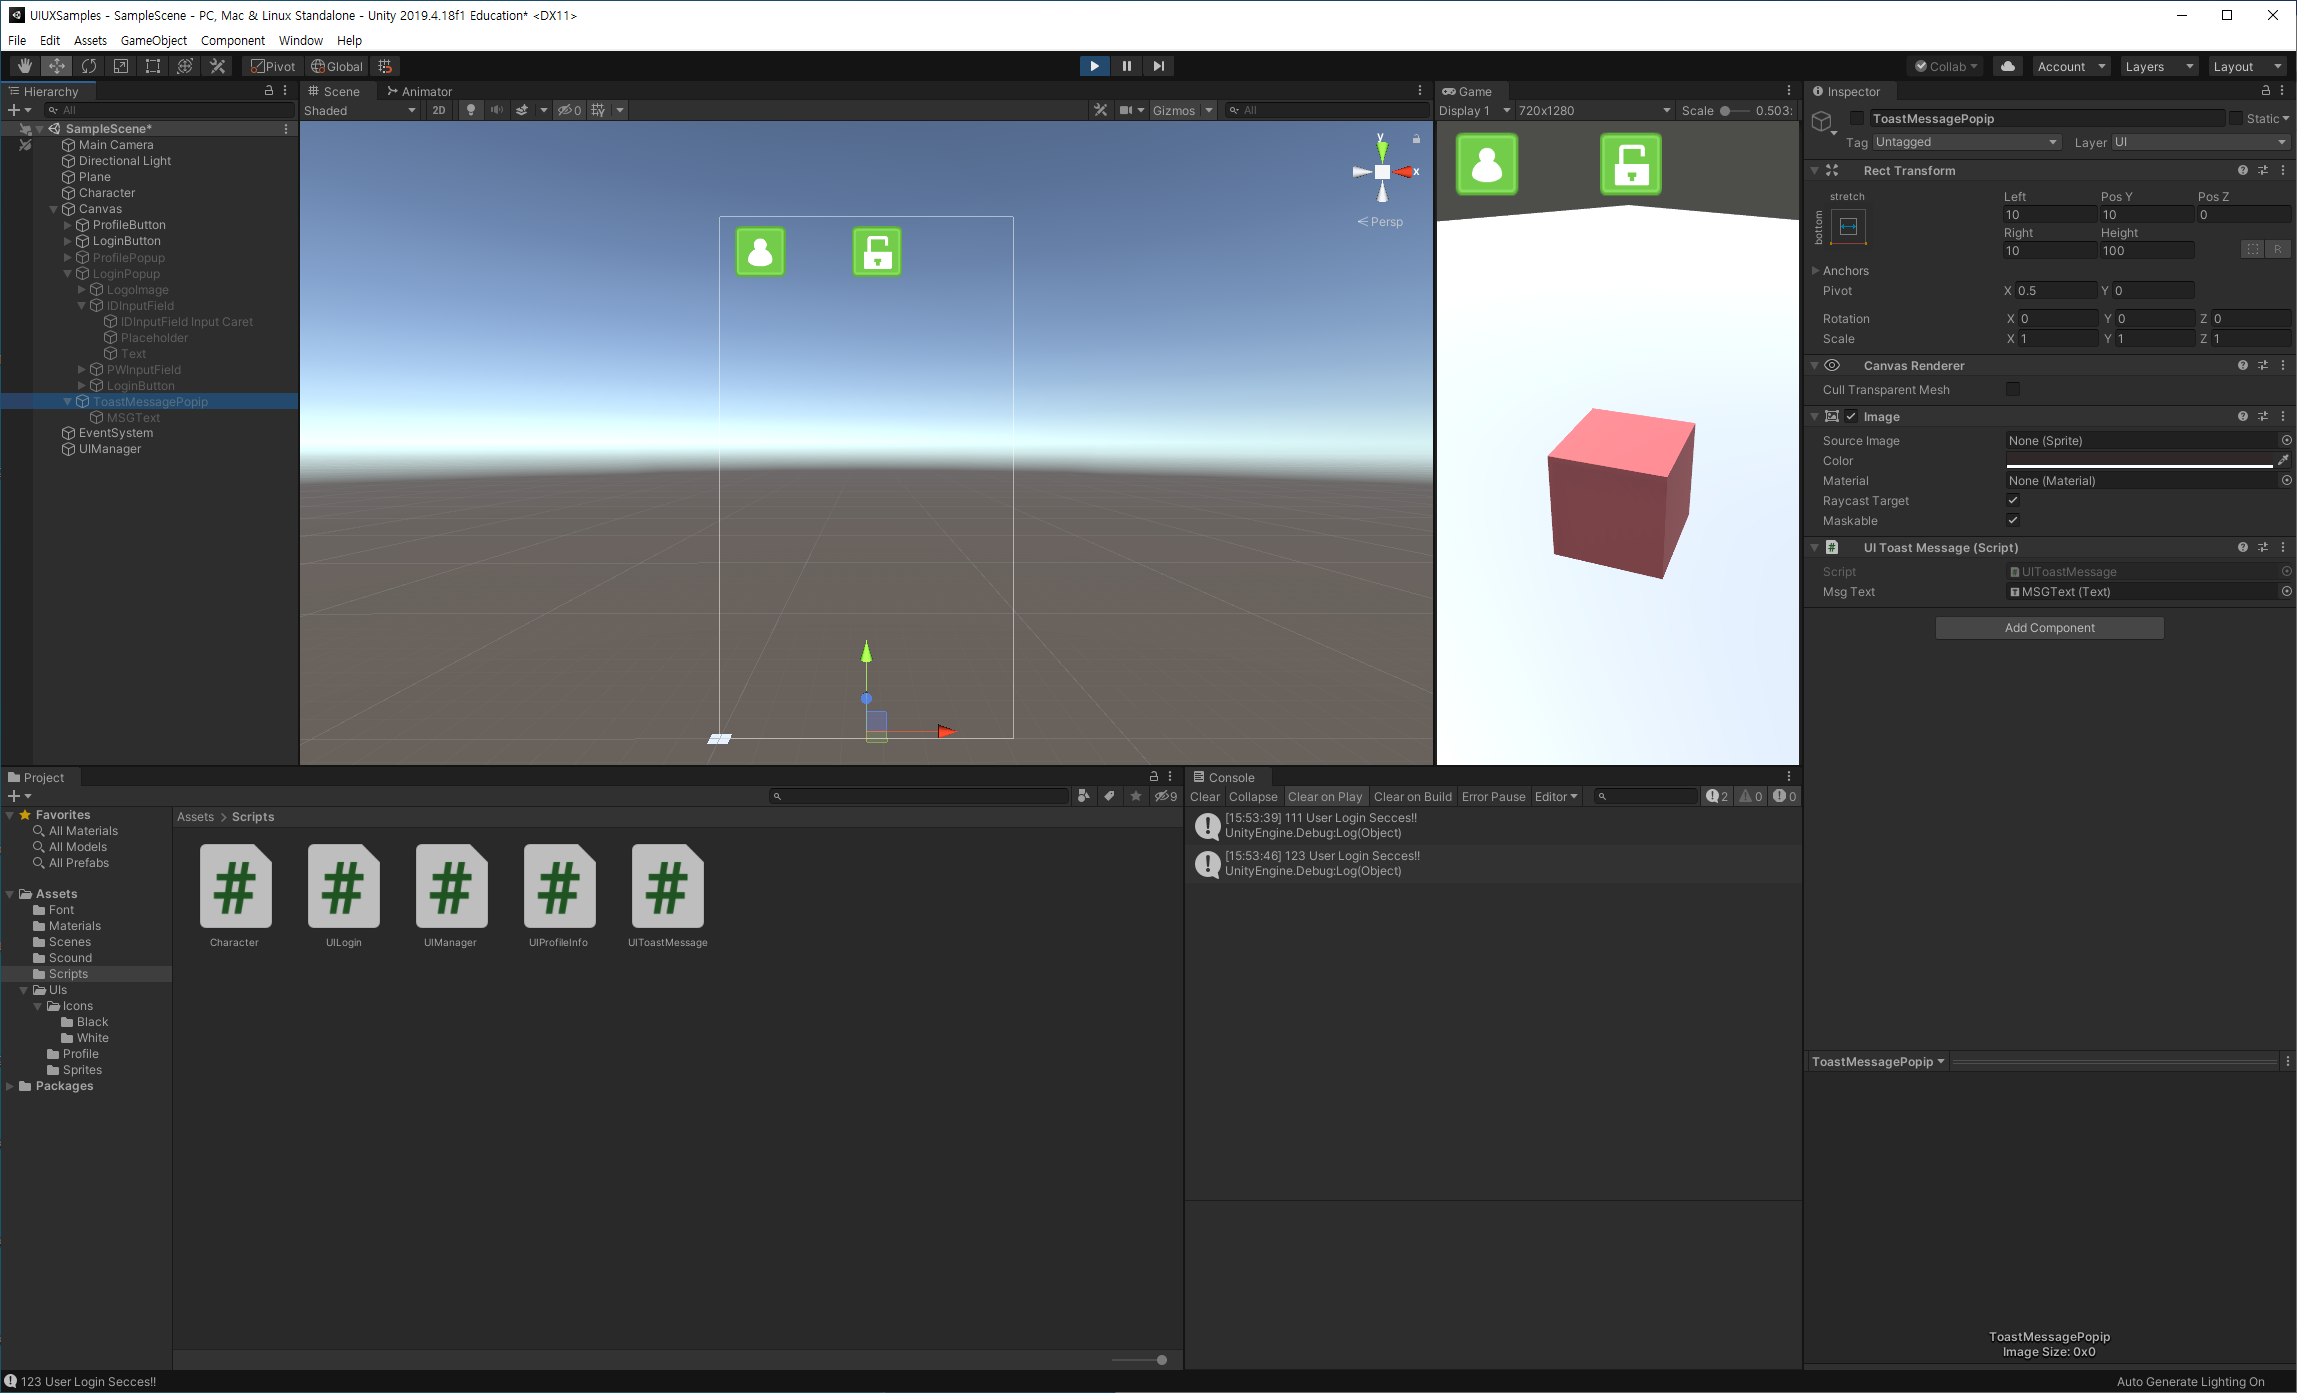The width and height of the screenshot is (2297, 1393).
Task: Click the Height input field
Action: click(2146, 251)
